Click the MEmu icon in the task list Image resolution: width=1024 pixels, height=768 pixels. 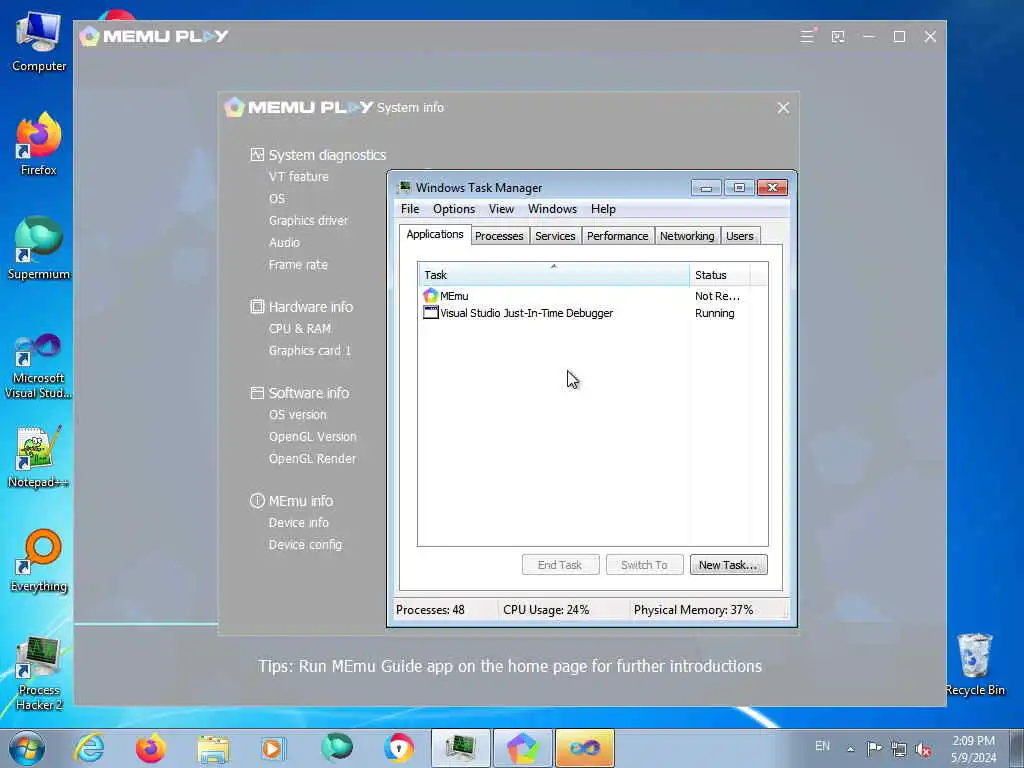coord(430,296)
